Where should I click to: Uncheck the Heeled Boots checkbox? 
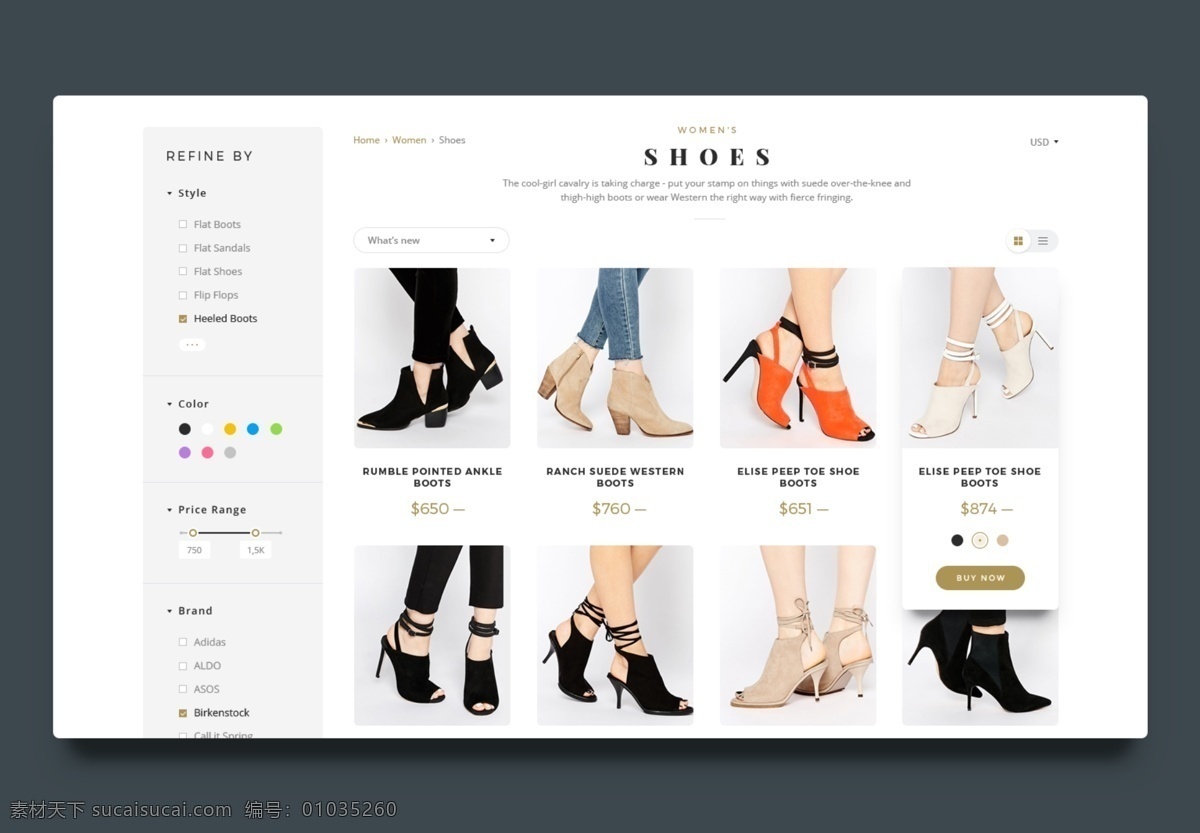click(x=183, y=319)
